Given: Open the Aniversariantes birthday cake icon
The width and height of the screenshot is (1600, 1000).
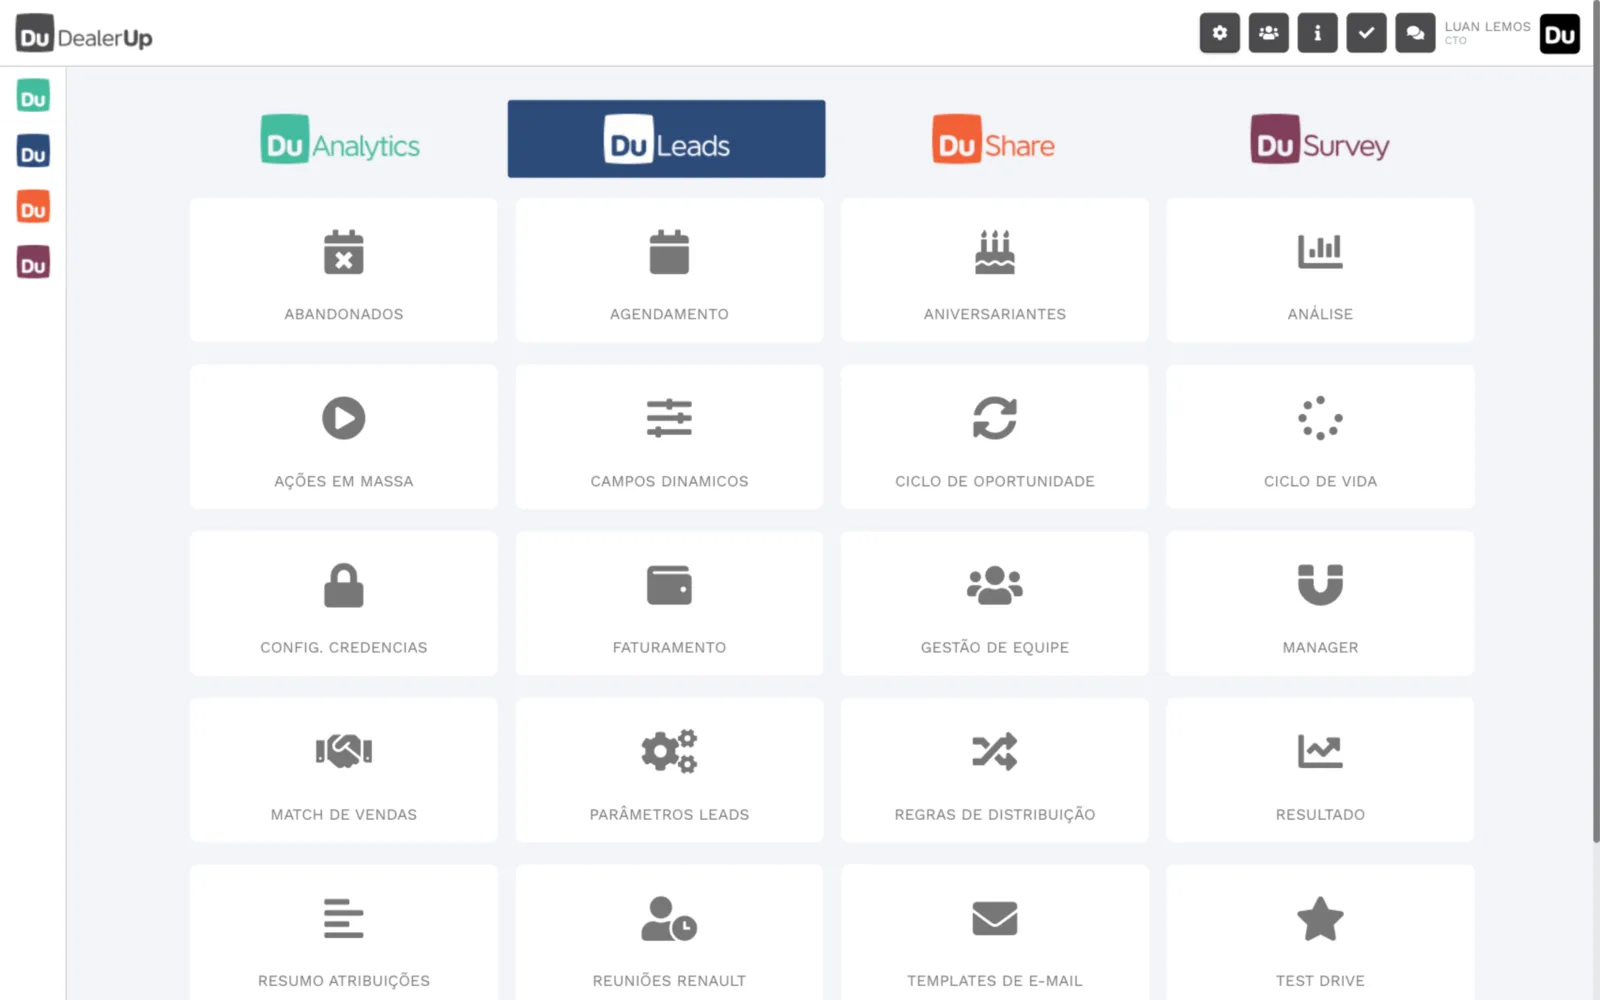Looking at the screenshot, I should pyautogui.click(x=995, y=252).
